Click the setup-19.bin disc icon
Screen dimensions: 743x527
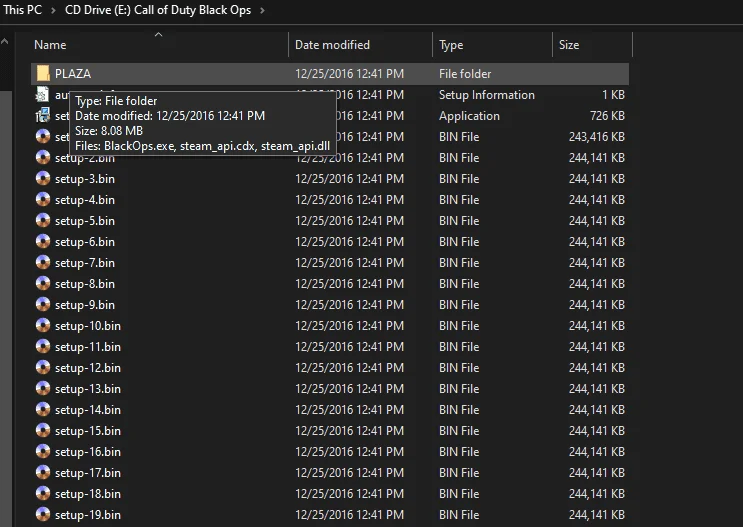click(43, 514)
